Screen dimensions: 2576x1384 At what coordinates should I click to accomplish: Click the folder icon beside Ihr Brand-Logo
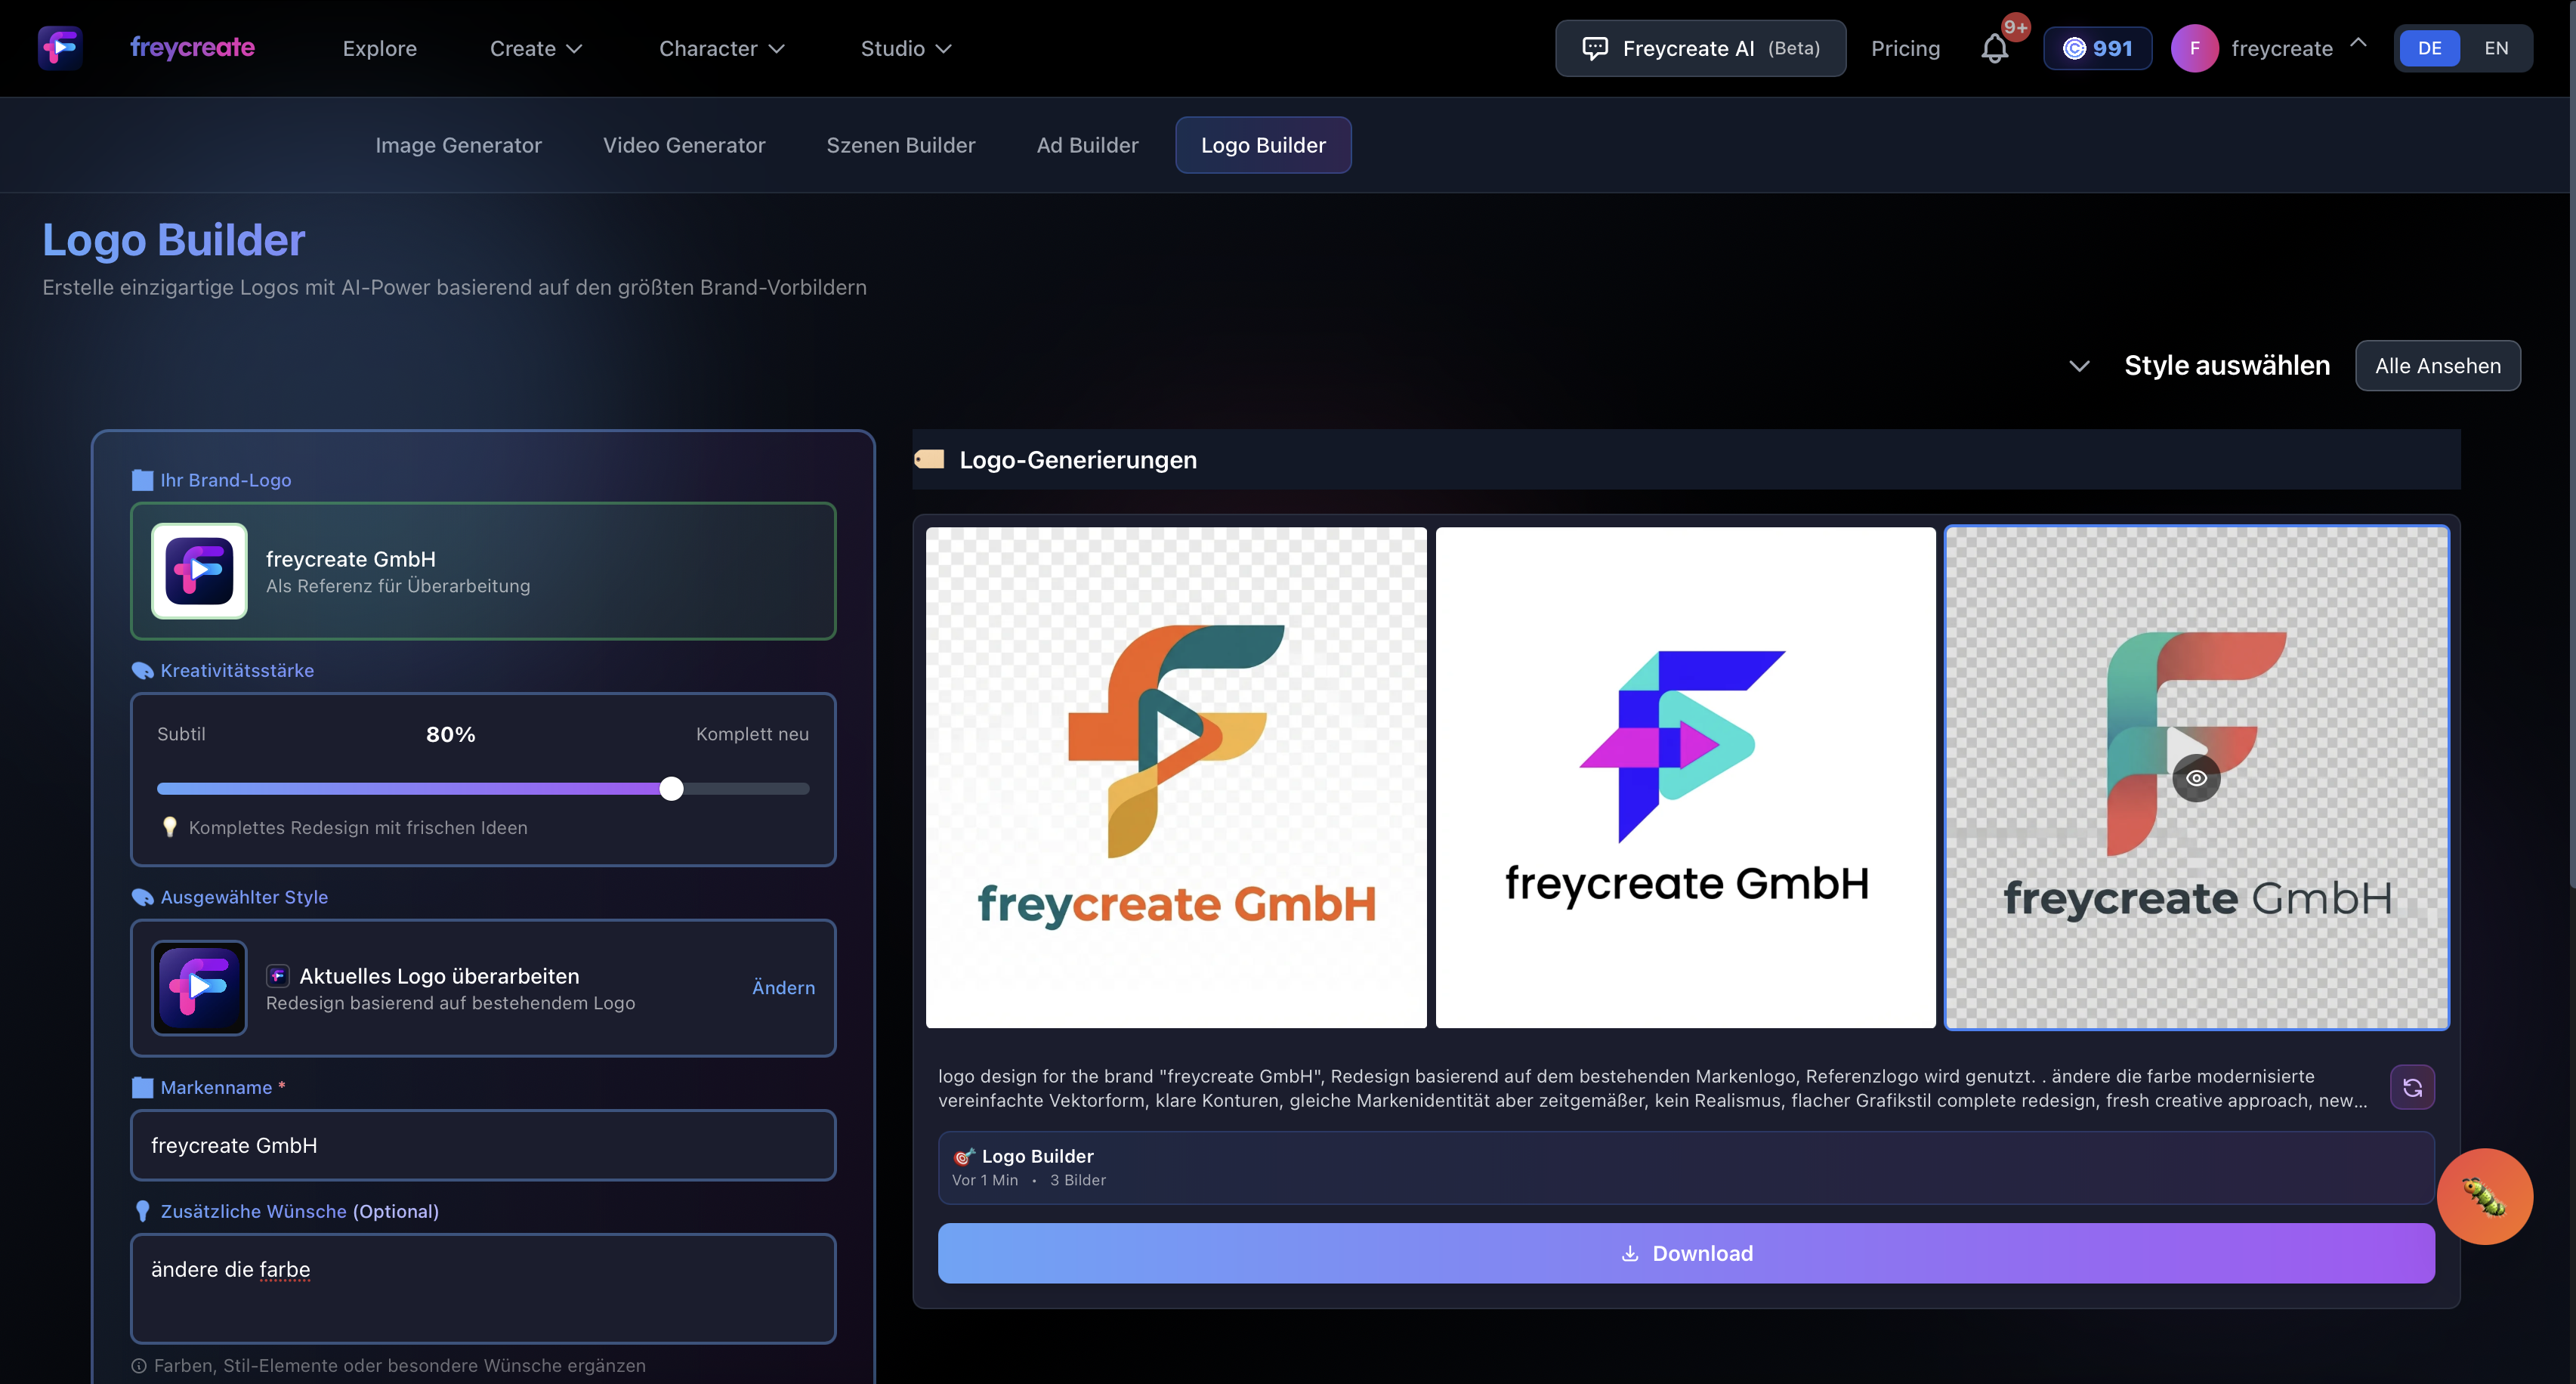click(142, 480)
